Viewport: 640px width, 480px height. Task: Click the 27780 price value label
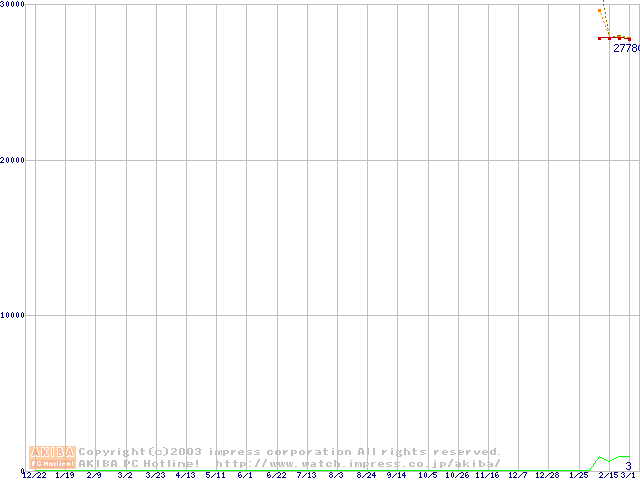tap(625, 48)
